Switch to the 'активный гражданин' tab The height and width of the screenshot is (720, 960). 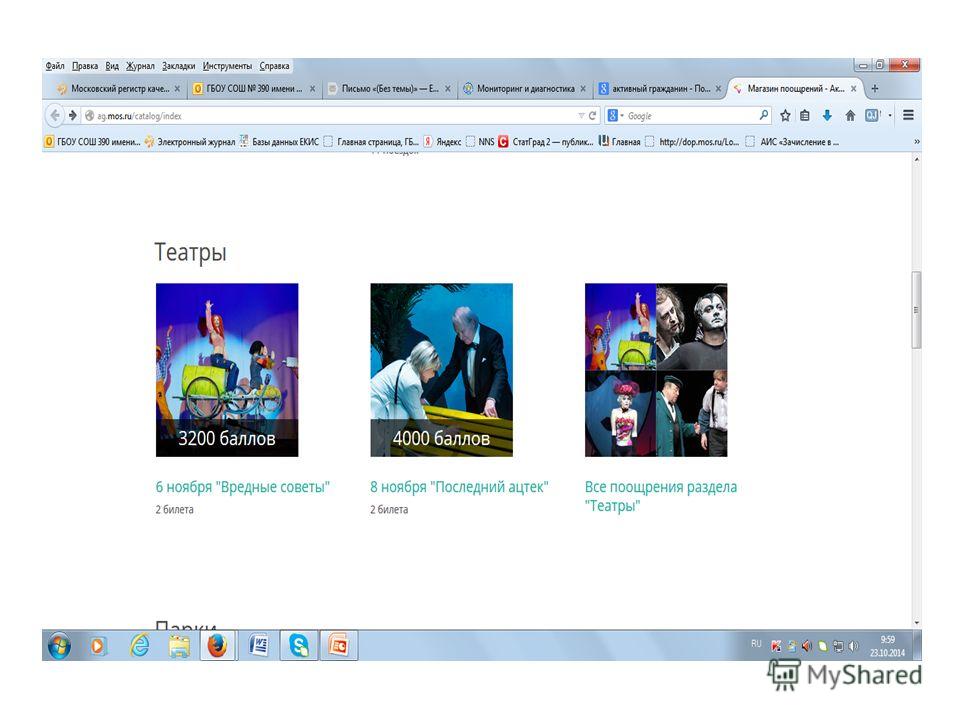[660, 89]
